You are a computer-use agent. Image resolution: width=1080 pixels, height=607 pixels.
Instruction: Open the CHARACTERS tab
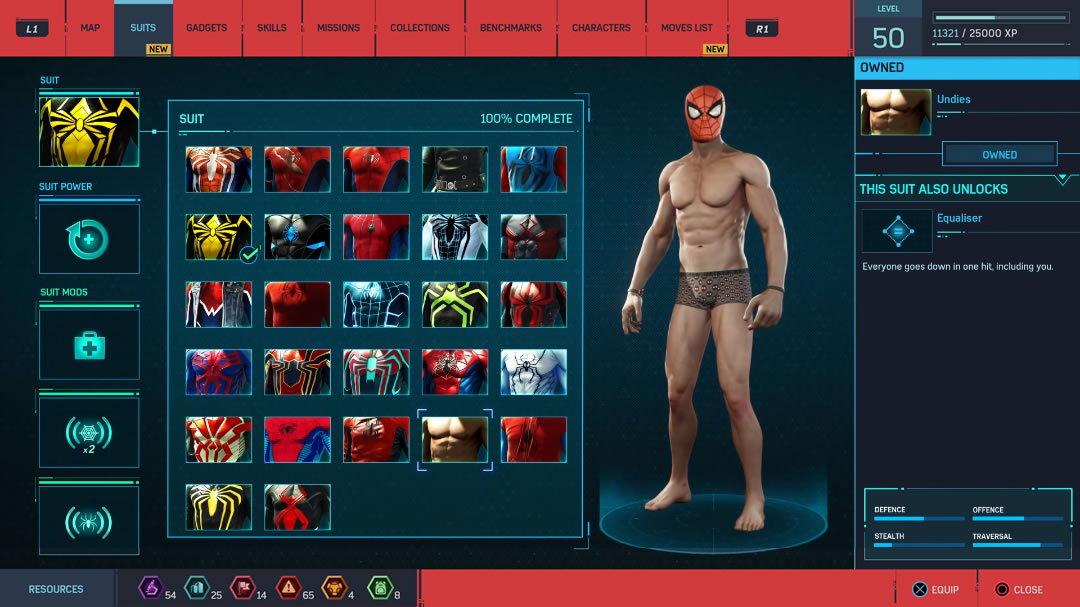pyautogui.click(x=601, y=28)
